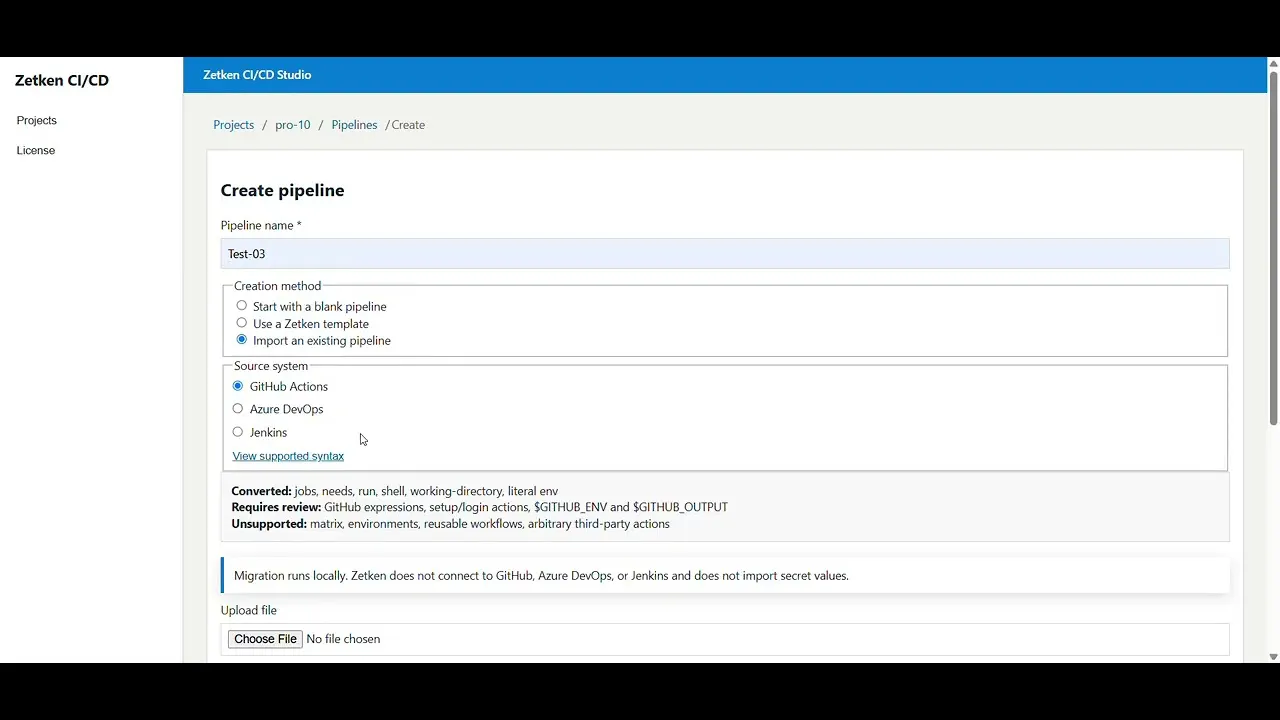The image size is (1280, 720).
Task: Pick GitHub Actions as source system
Action: point(237,386)
